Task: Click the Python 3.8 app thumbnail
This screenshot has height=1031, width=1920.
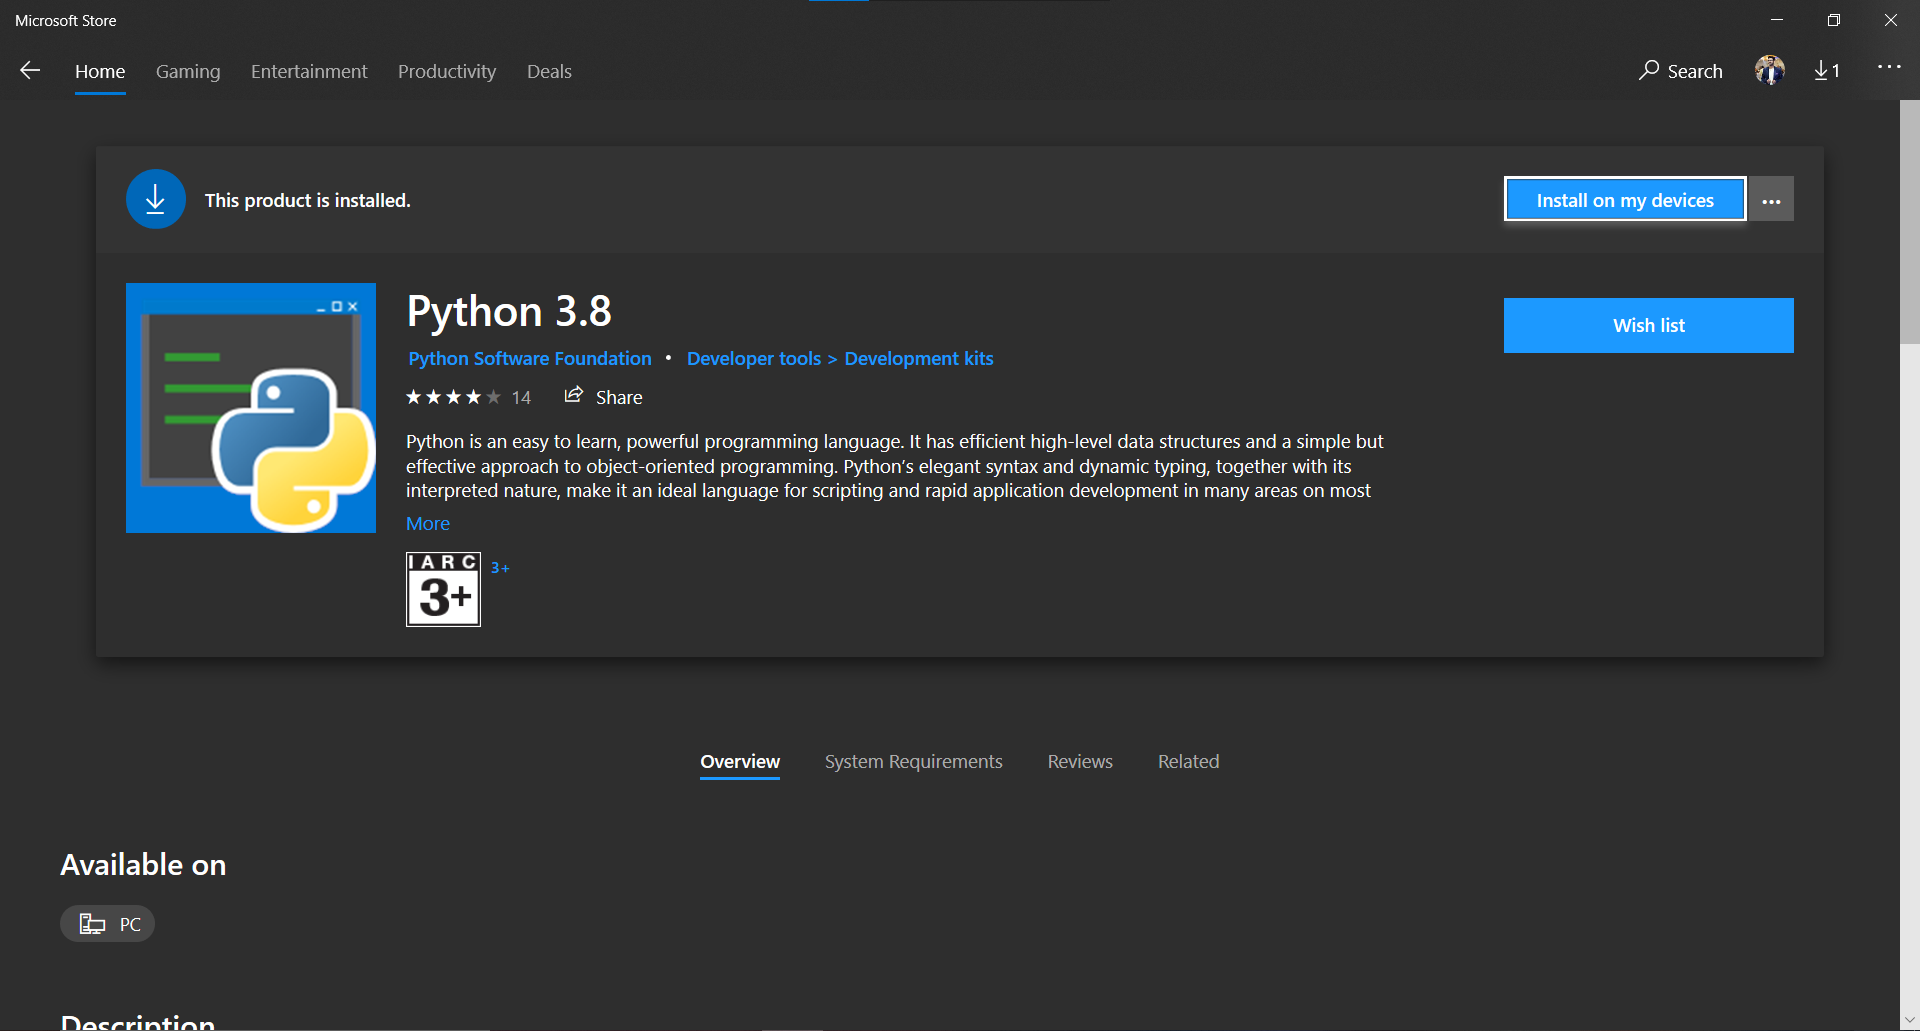Action: tap(251, 408)
